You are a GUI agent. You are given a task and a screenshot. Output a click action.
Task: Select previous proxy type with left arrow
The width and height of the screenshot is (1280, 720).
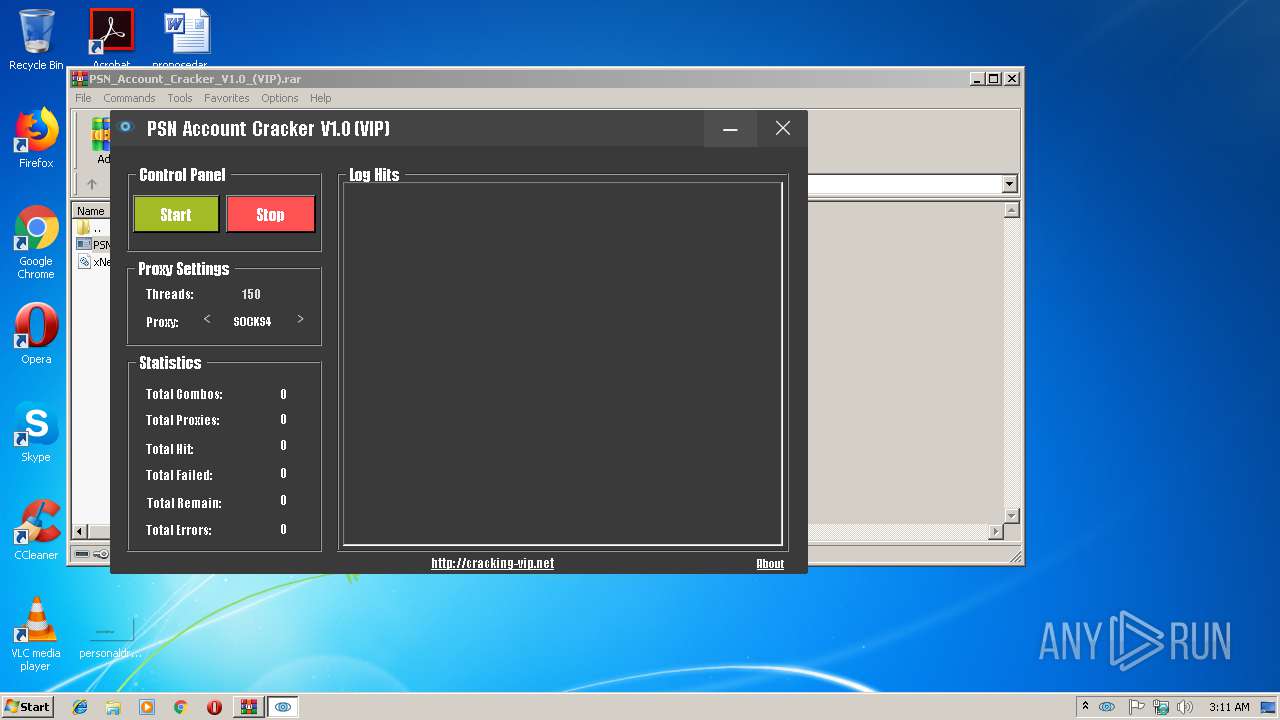[207, 320]
